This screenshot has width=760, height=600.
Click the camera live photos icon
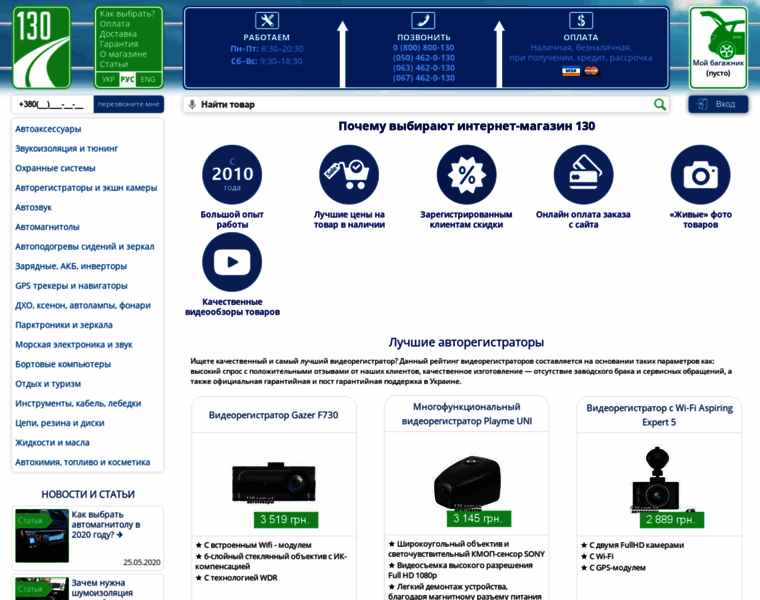(700, 174)
